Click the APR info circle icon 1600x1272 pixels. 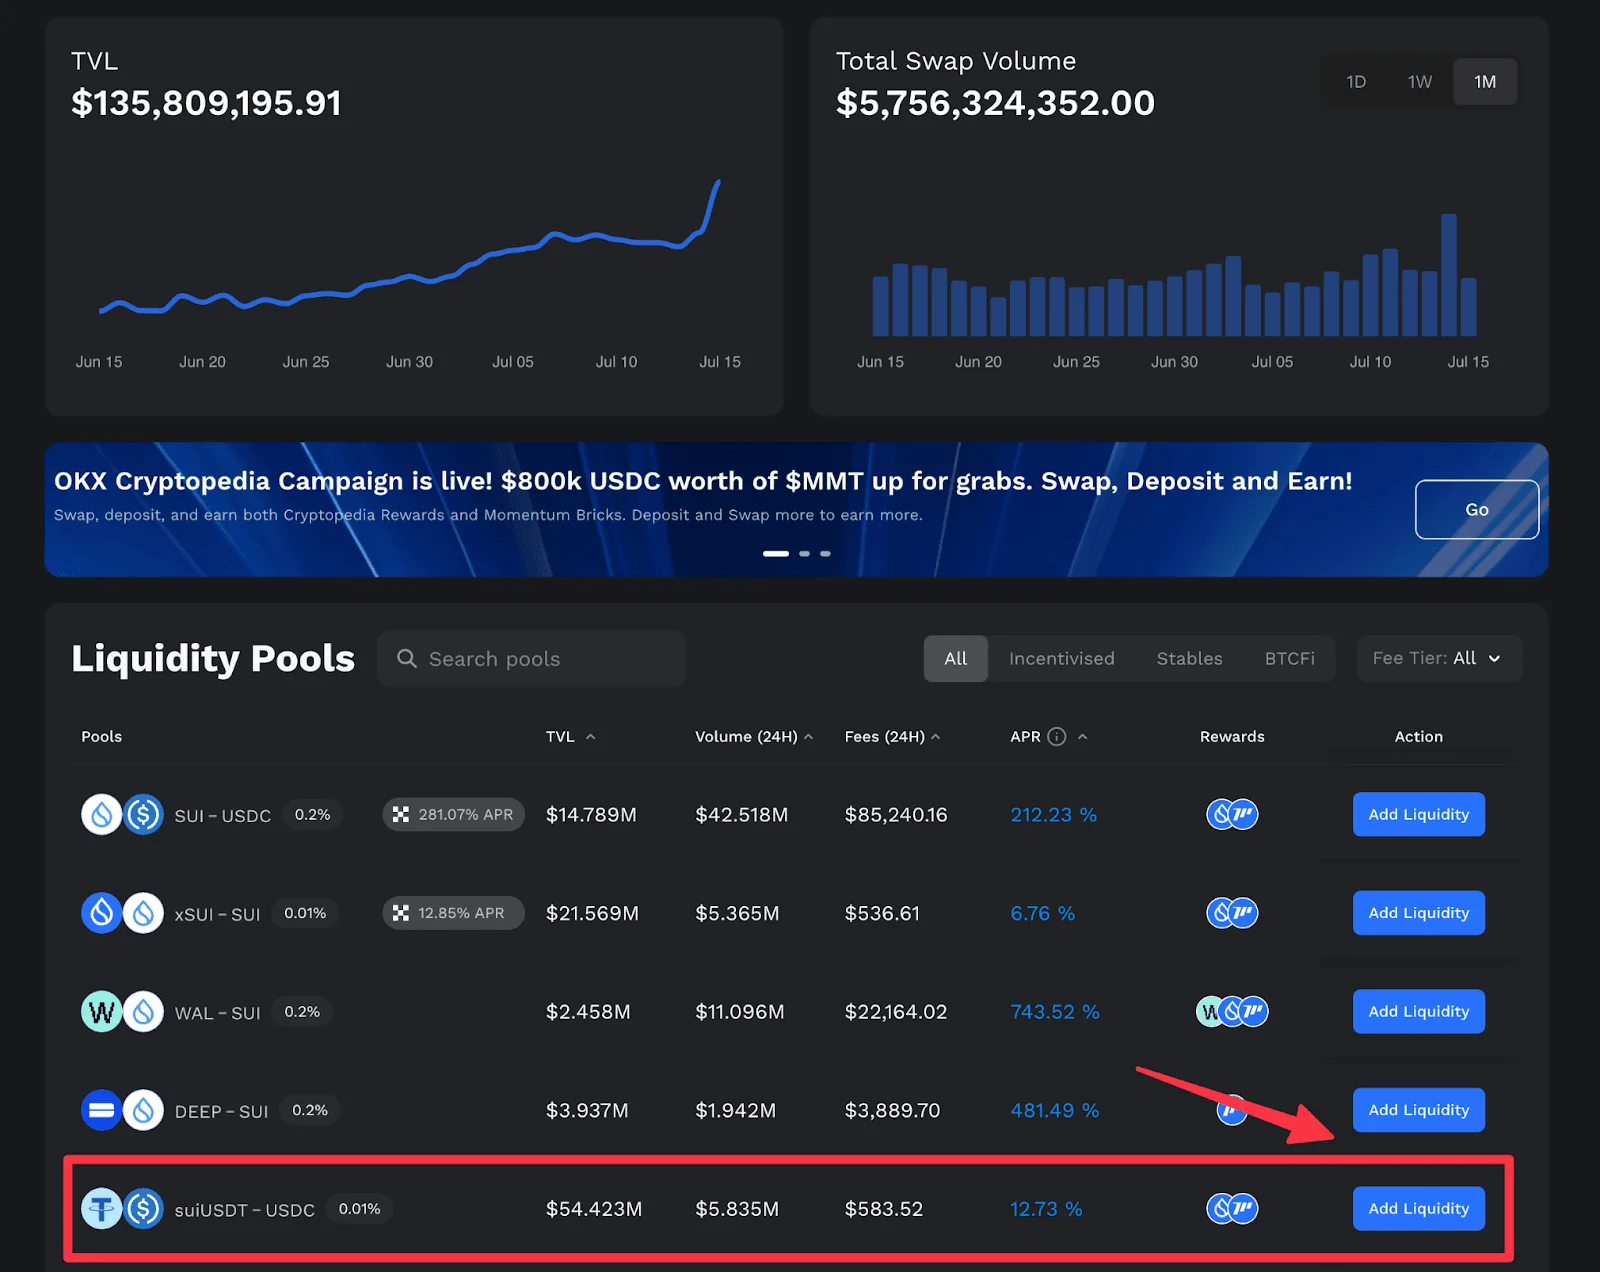1057,737
